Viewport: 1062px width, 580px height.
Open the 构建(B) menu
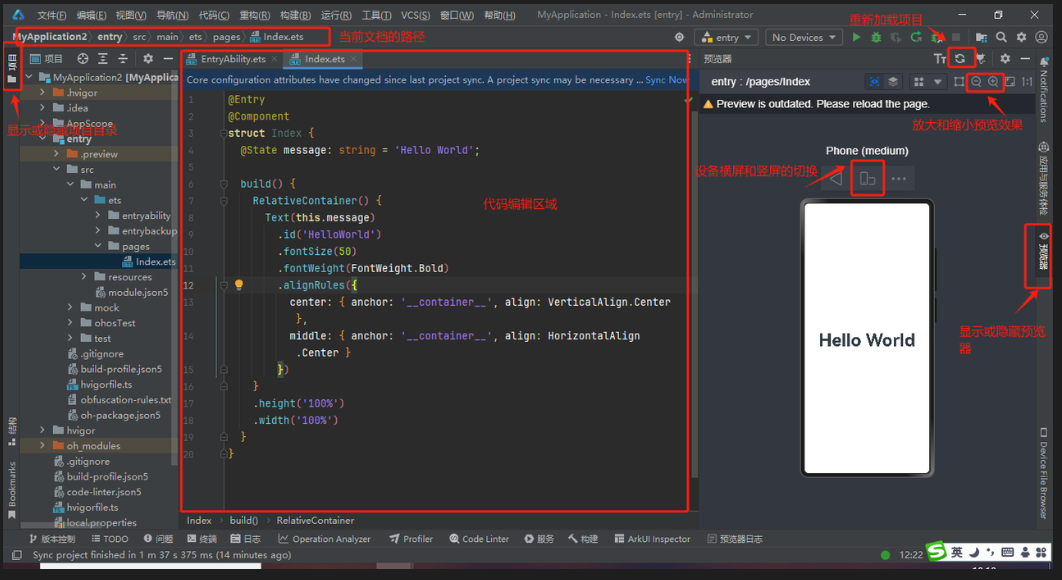click(295, 15)
